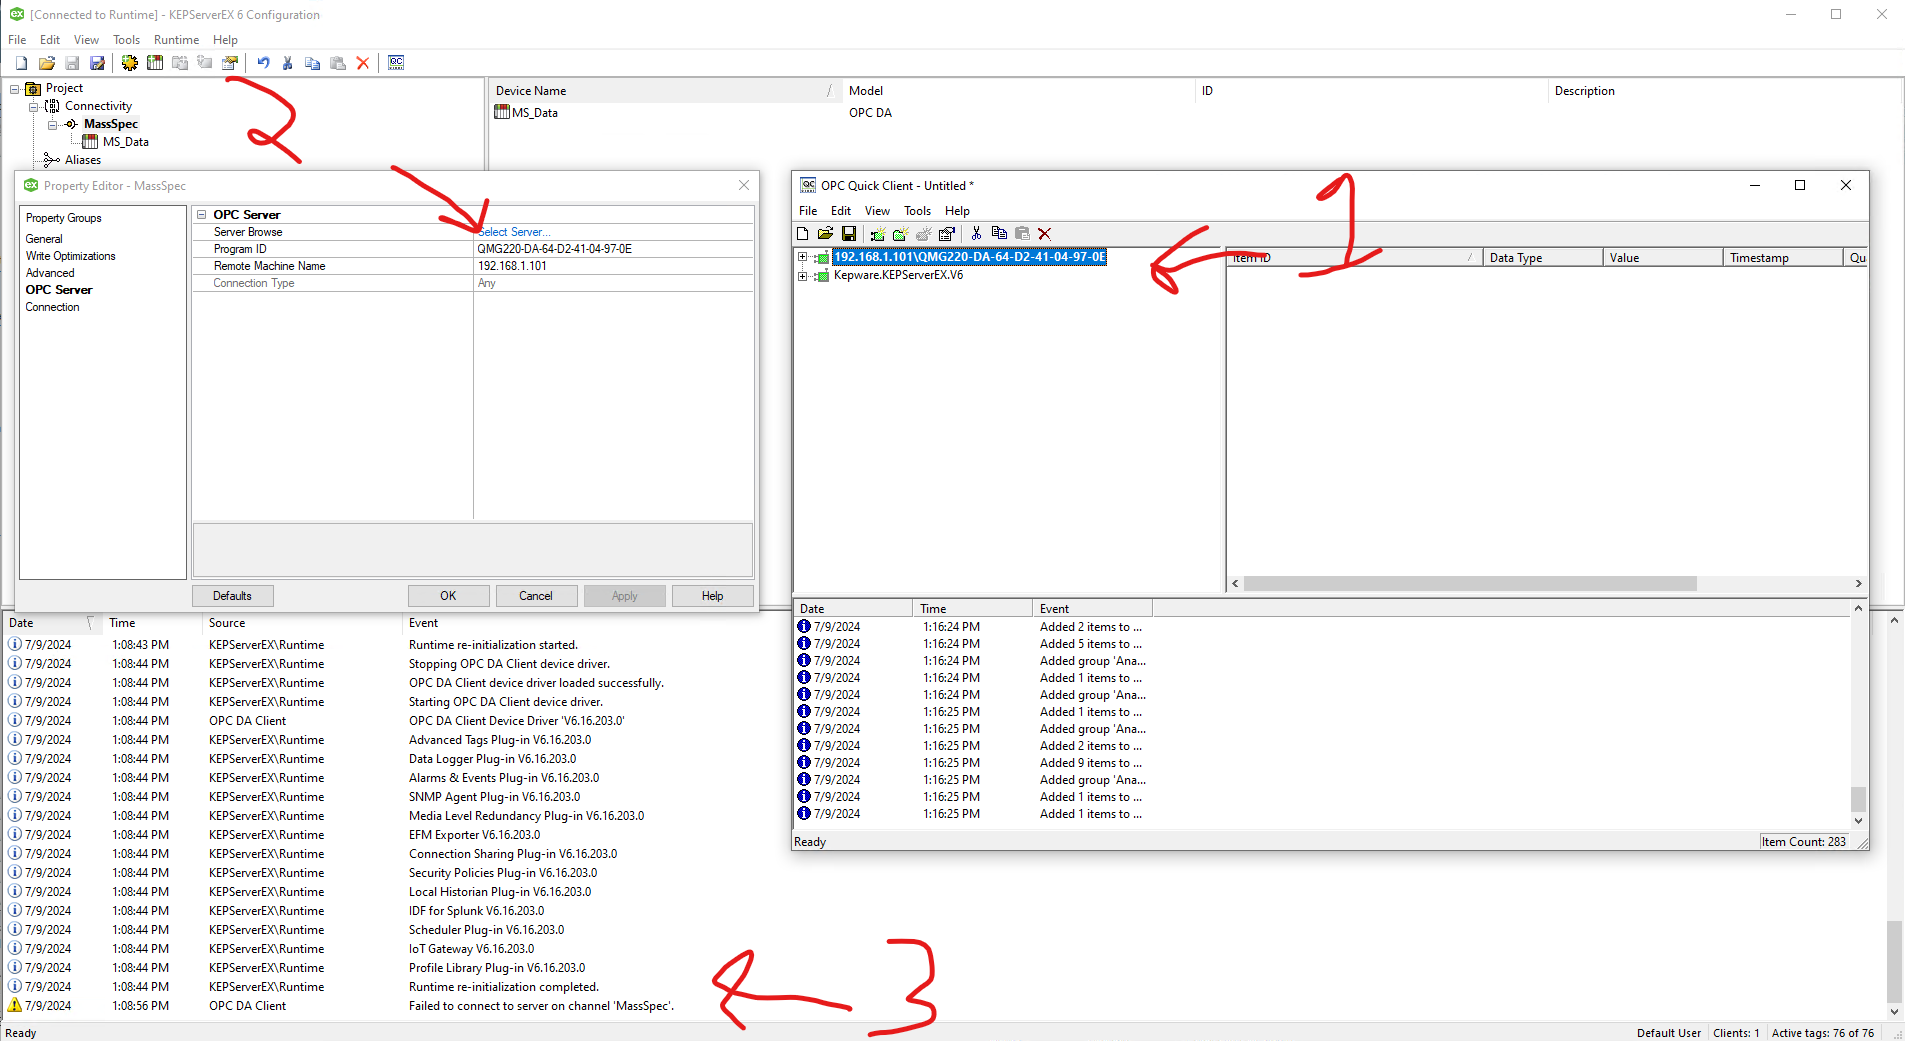Select the Cut scissors icon in KEPServerEX toolbar

(x=287, y=62)
